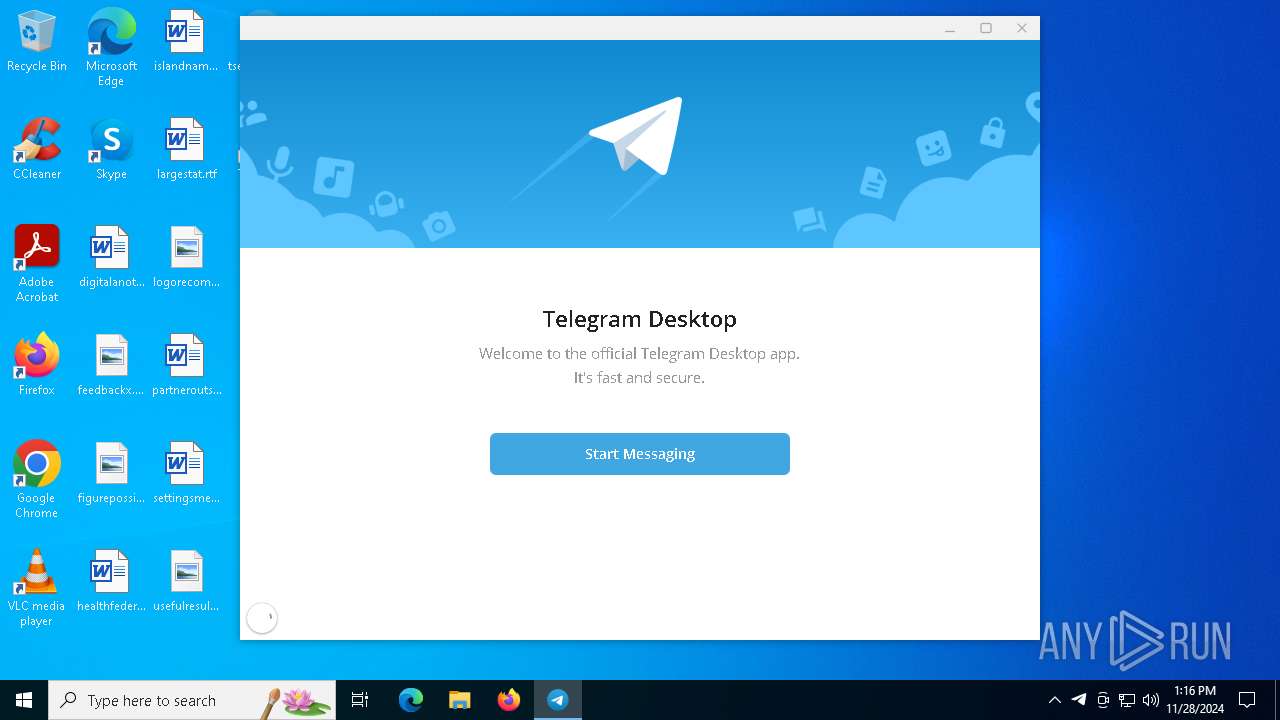Open Firefox from the taskbar
The width and height of the screenshot is (1280, 720).
[x=509, y=700]
